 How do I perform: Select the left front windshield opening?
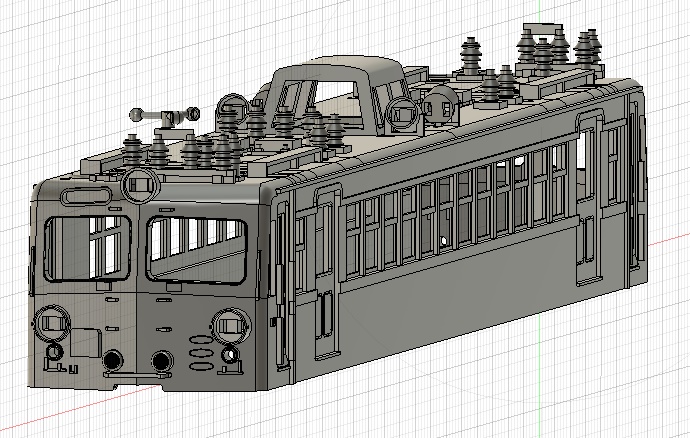coord(87,249)
